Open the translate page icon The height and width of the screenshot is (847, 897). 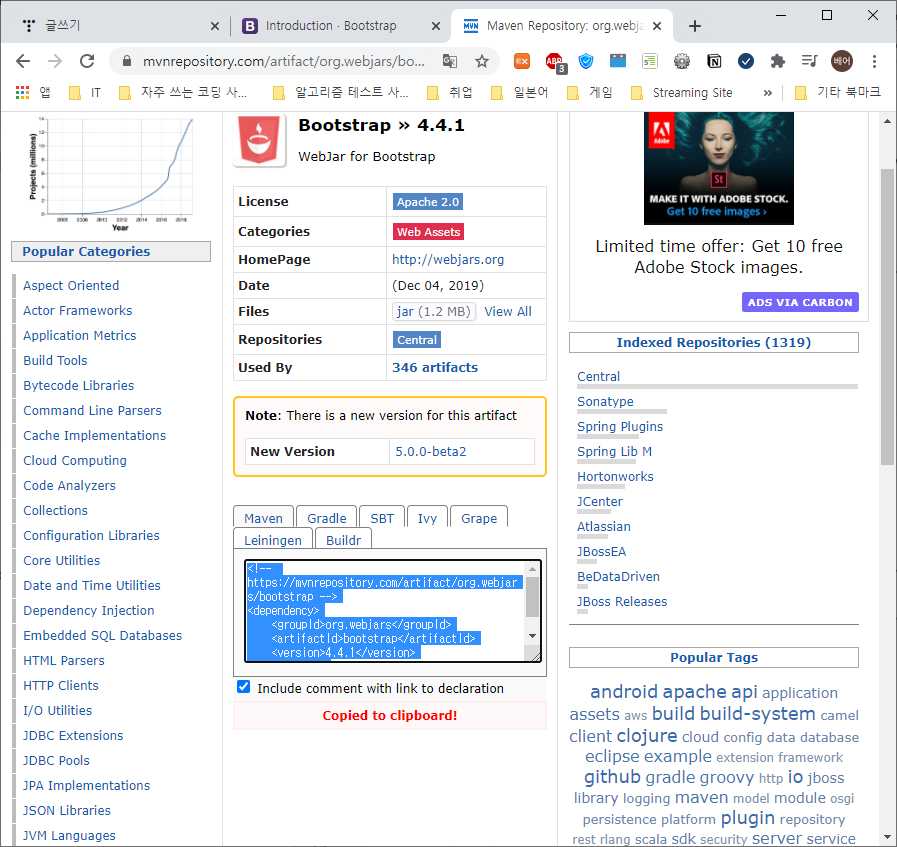450,61
